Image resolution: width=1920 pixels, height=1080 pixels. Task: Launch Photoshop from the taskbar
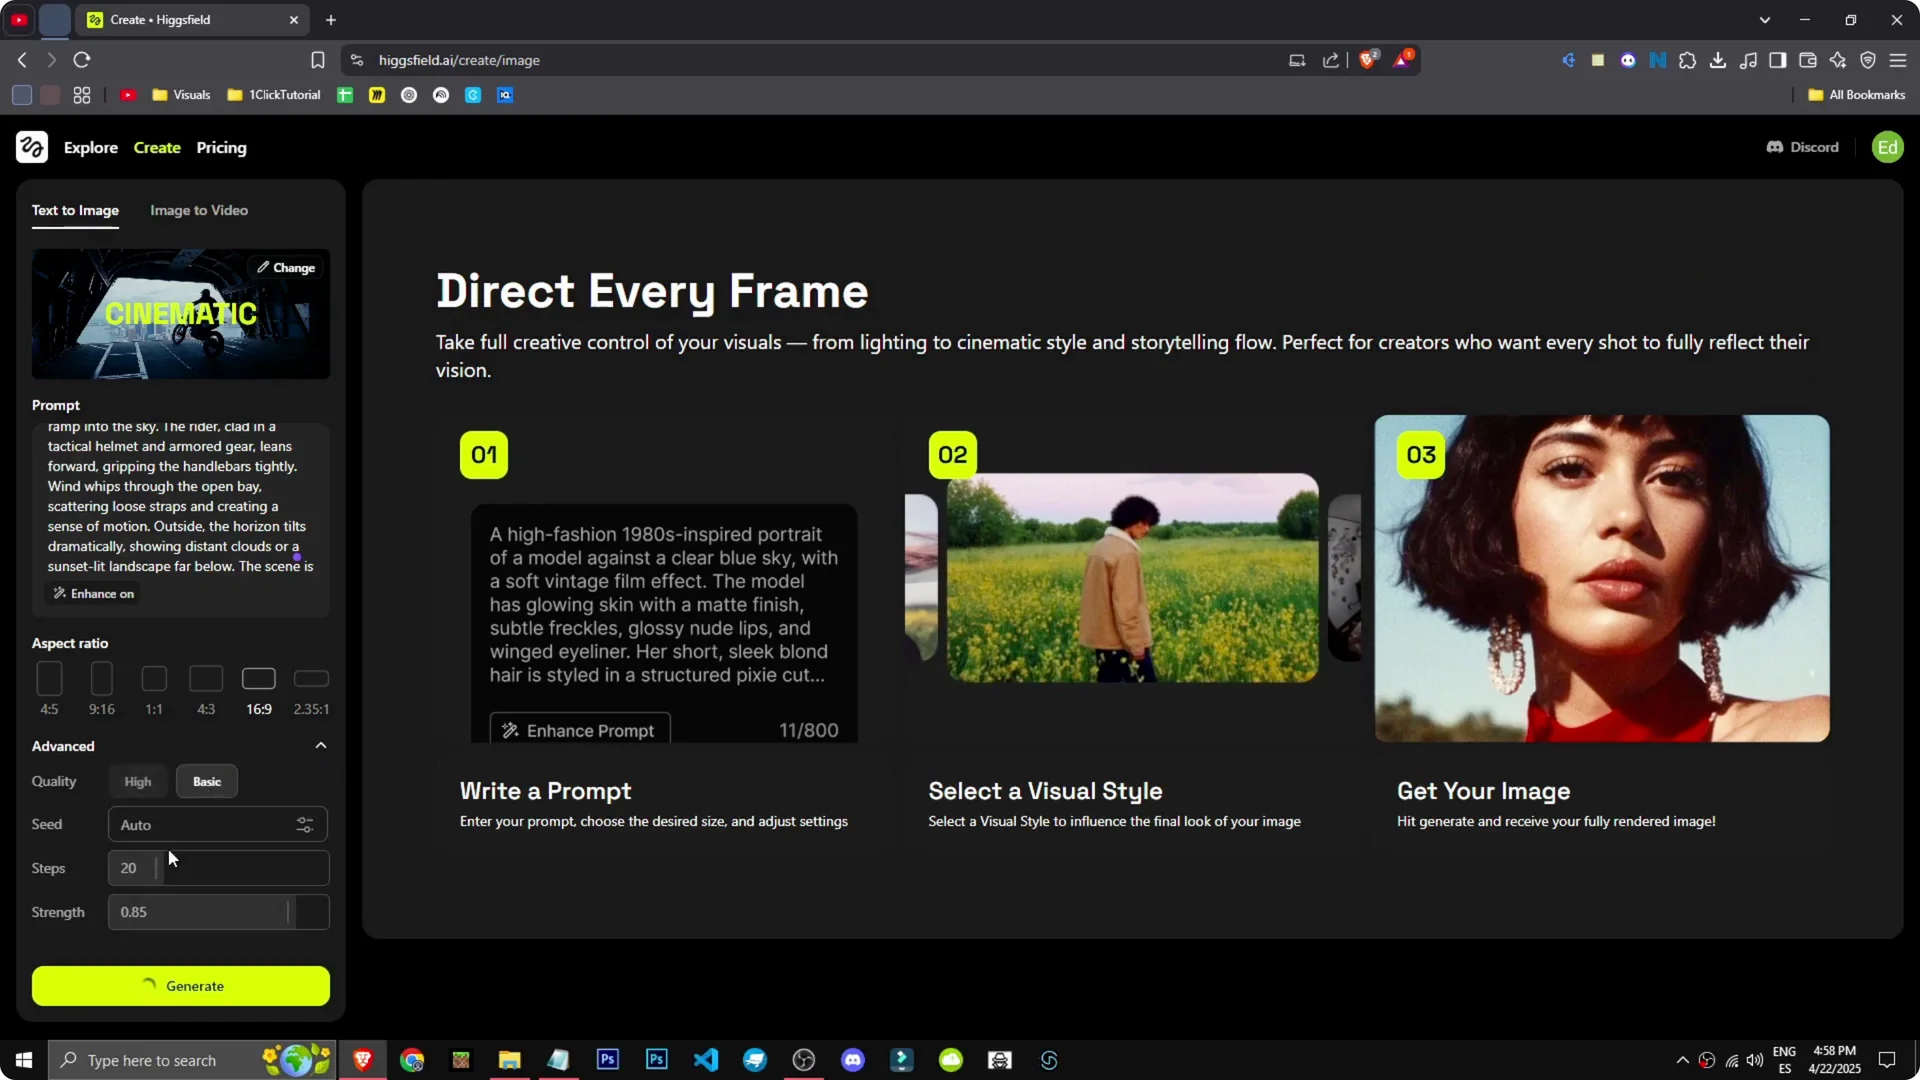(607, 1059)
